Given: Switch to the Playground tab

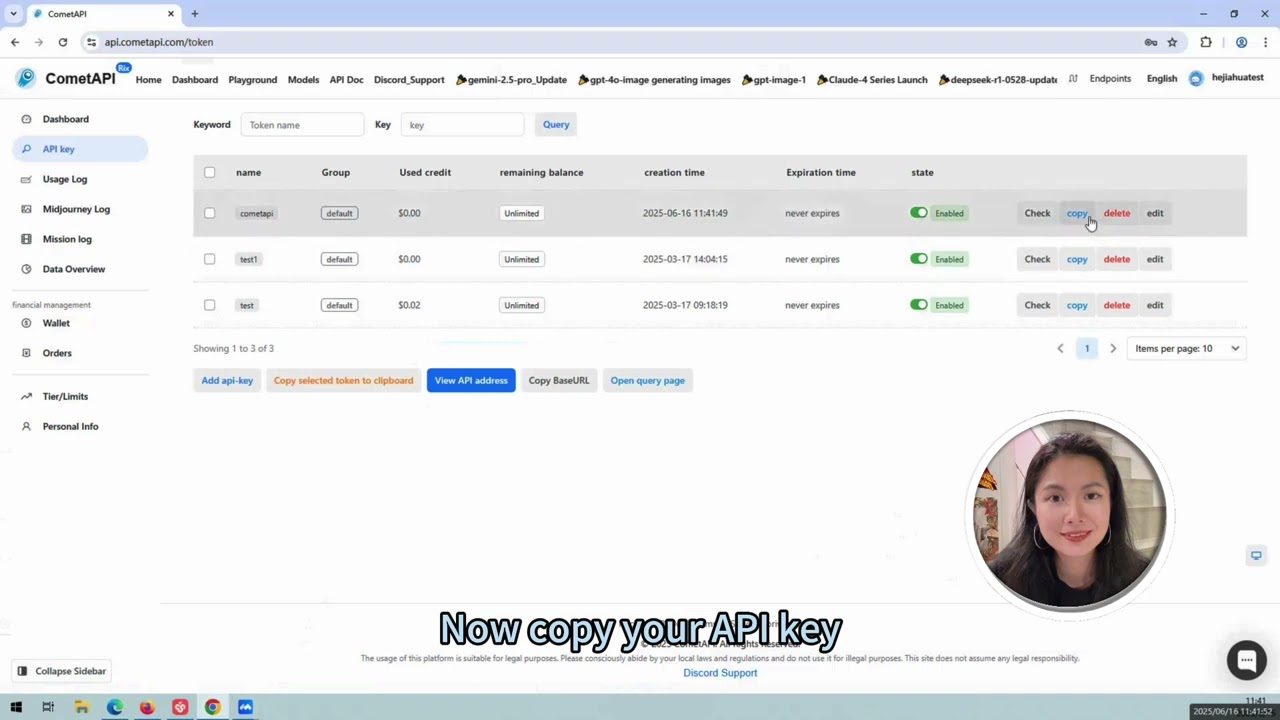Looking at the screenshot, I should click(252, 79).
